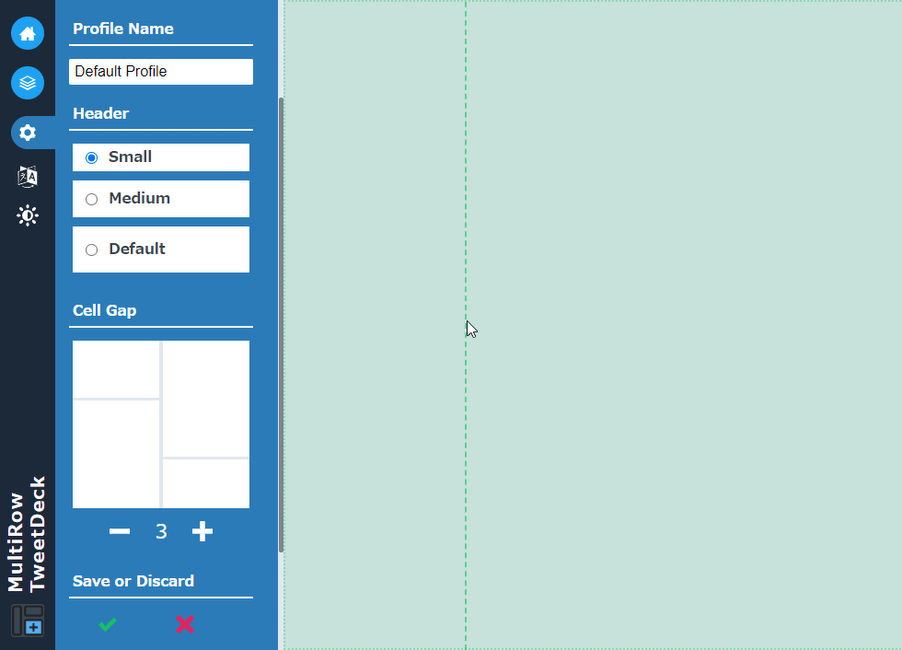Image resolution: width=902 pixels, height=650 pixels.
Task: Click the MultiRow TweetDeck vertical title
Action: click(x=27, y=534)
